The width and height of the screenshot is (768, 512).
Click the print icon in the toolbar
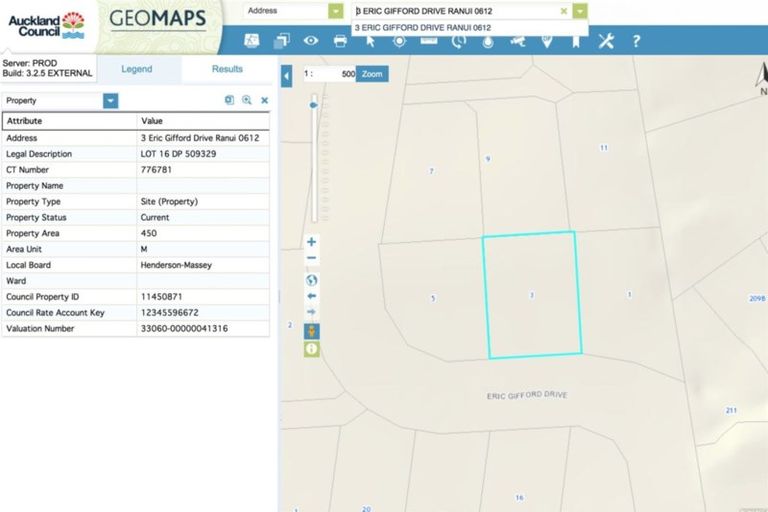point(340,41)
